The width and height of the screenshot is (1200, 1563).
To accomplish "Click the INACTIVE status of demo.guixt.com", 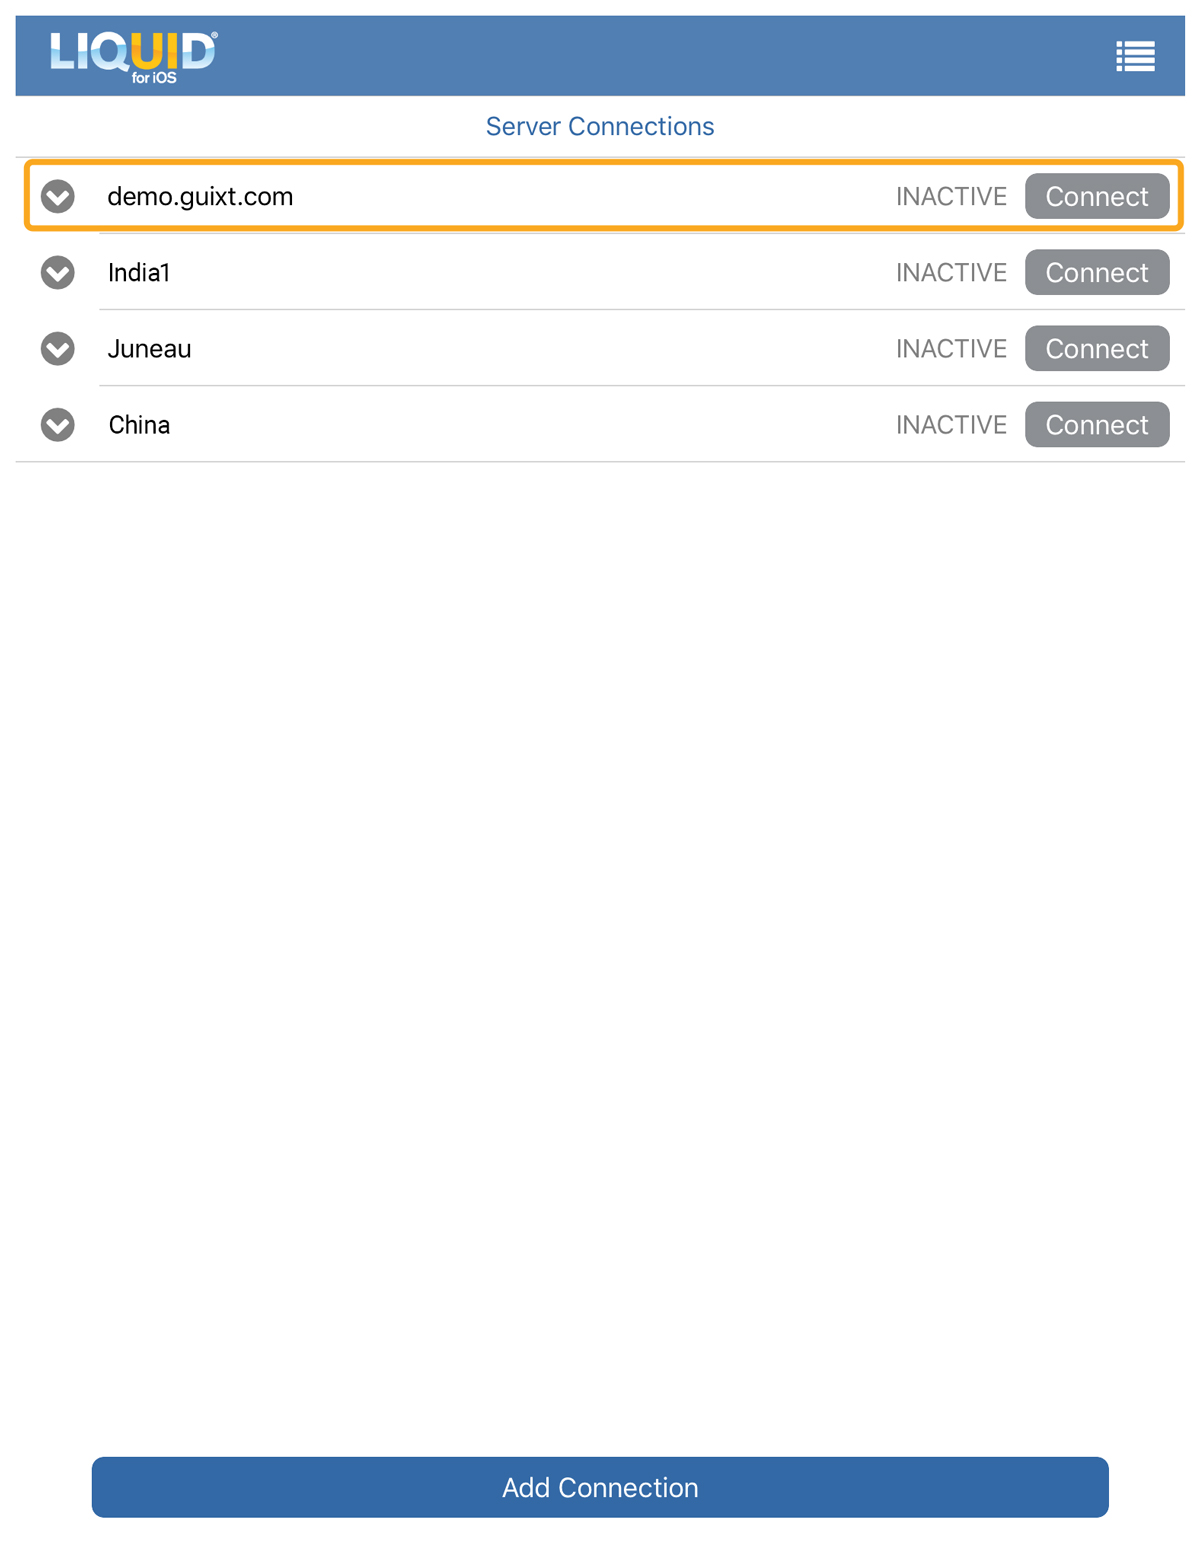I will click(951, 196).
